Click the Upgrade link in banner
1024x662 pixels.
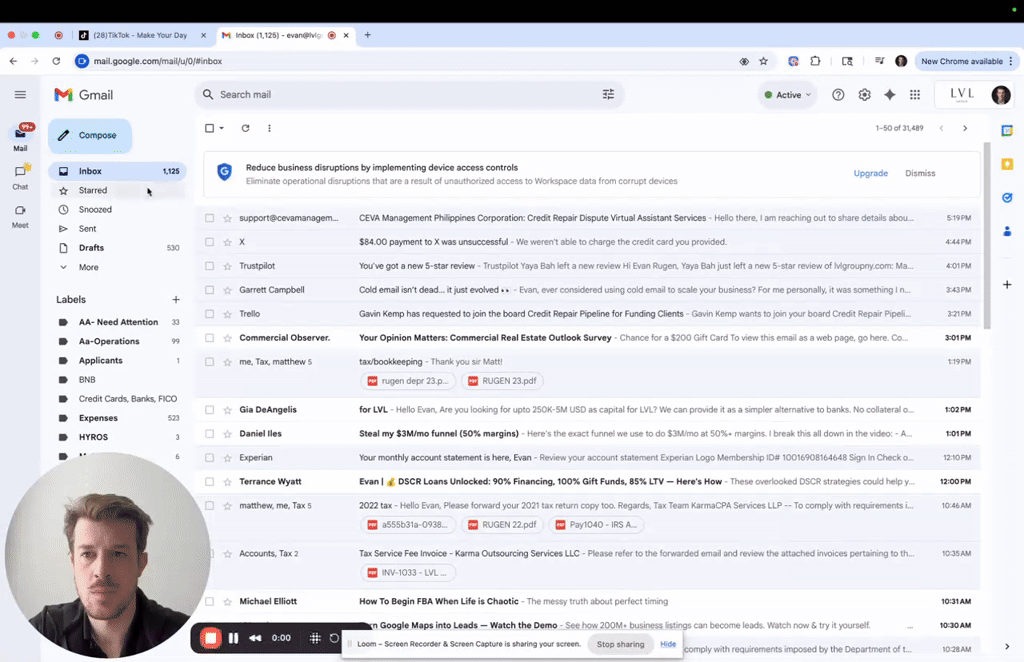pos(871,173)
